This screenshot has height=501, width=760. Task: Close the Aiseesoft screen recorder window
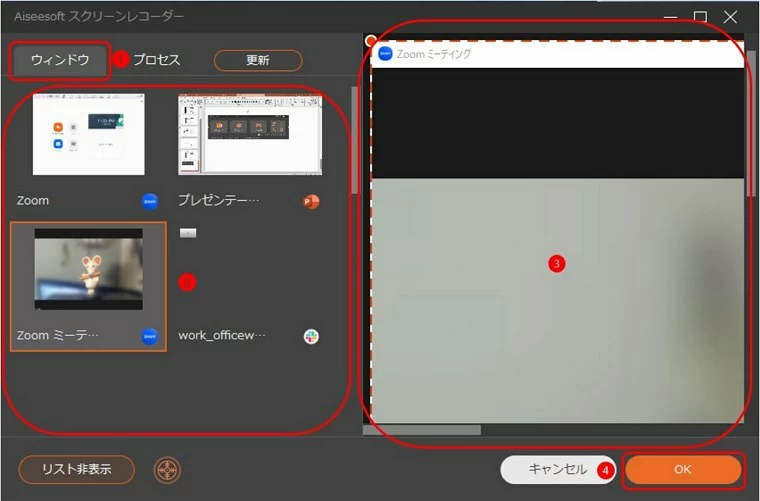tap(730, 17)
